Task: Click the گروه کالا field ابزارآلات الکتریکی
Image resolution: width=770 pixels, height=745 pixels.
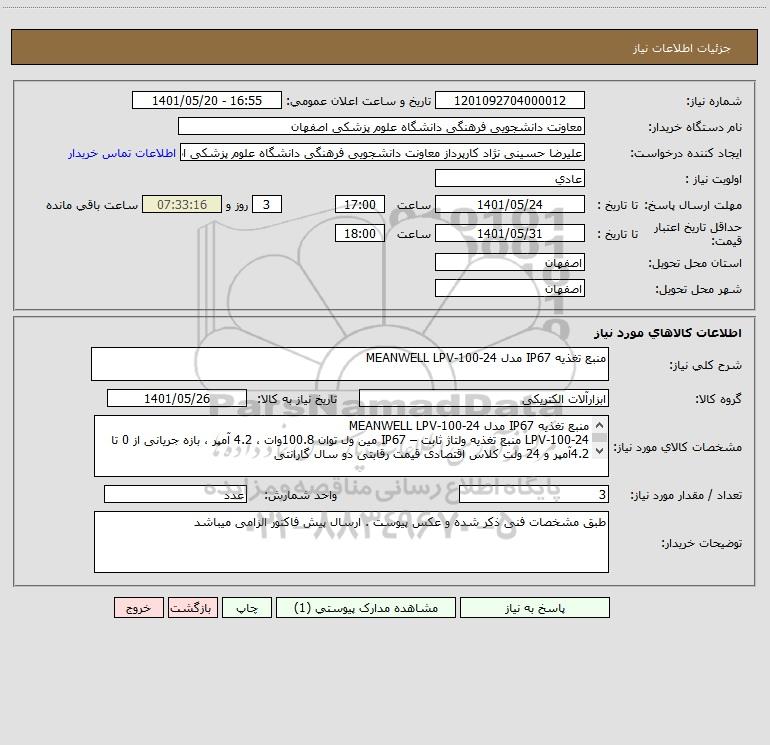Action: (x=484, y=398)
